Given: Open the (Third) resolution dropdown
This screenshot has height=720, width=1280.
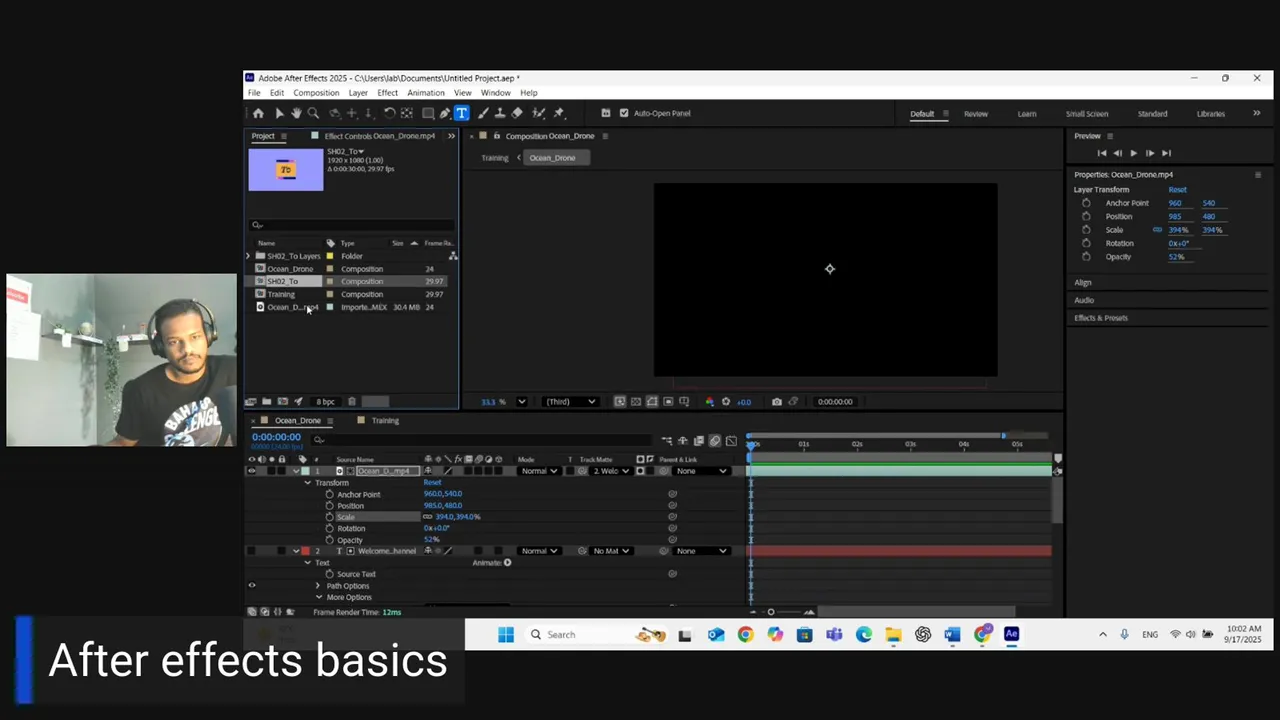Looking at the screenshot, I should coord(570,402).
